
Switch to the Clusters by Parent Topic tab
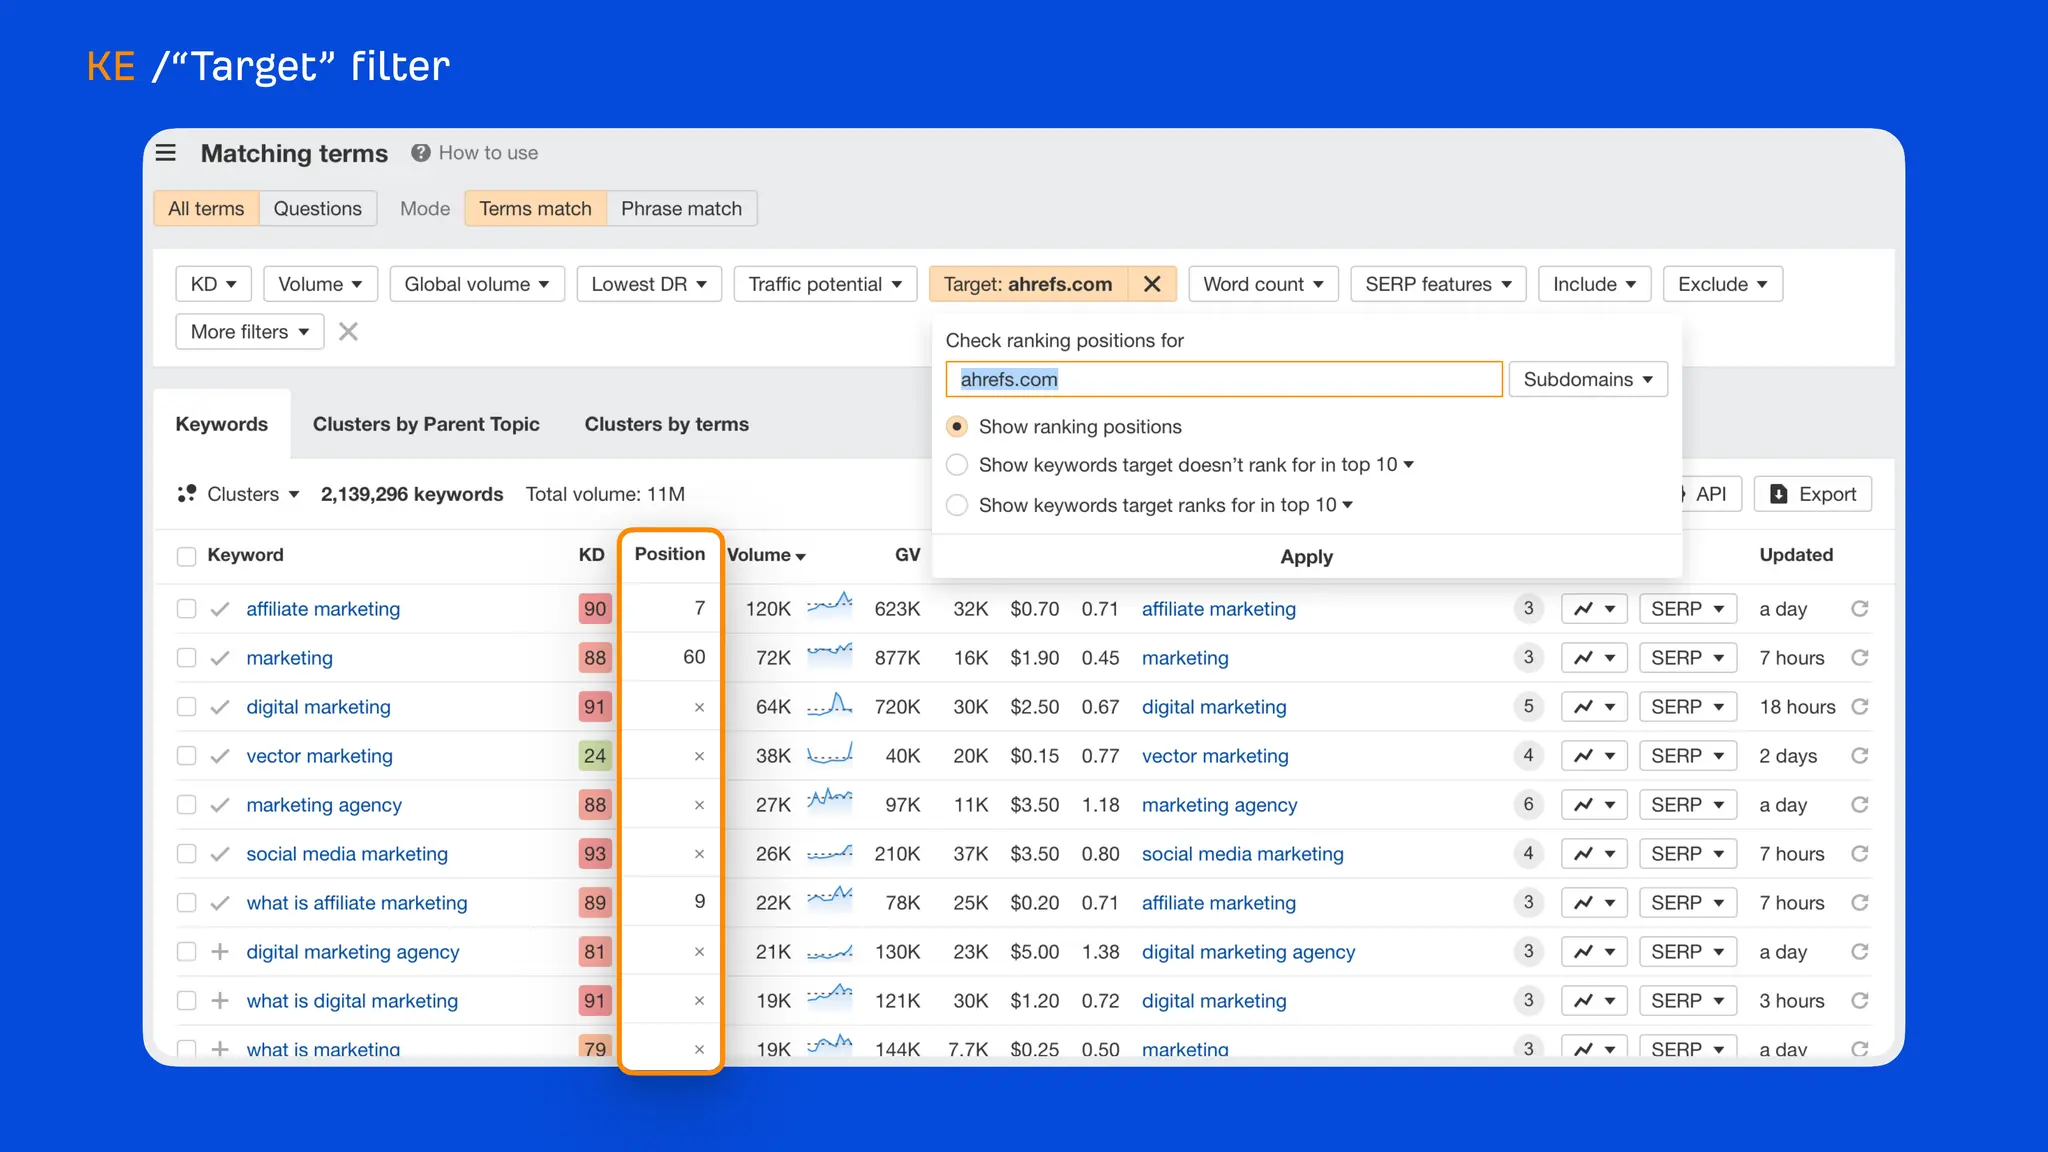point(426,424)
